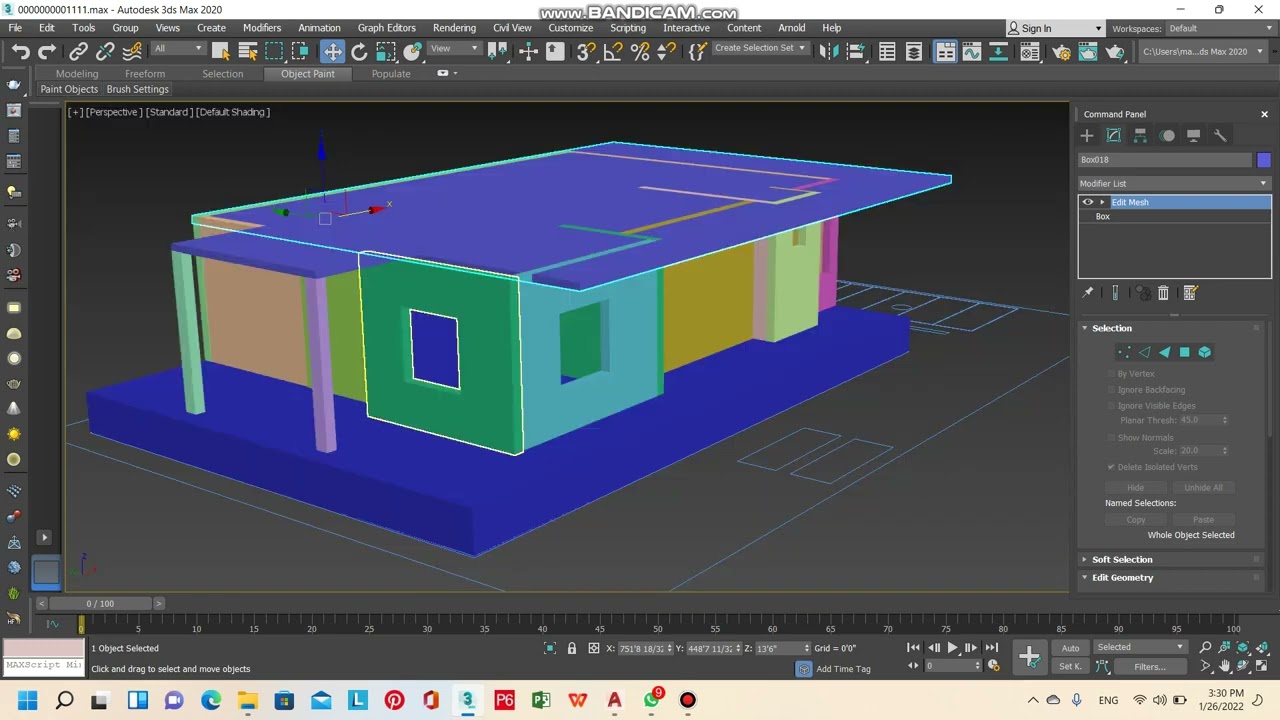Switch to the Display panel icon
Screen dimensions: 1280x720
[1193, 136]
